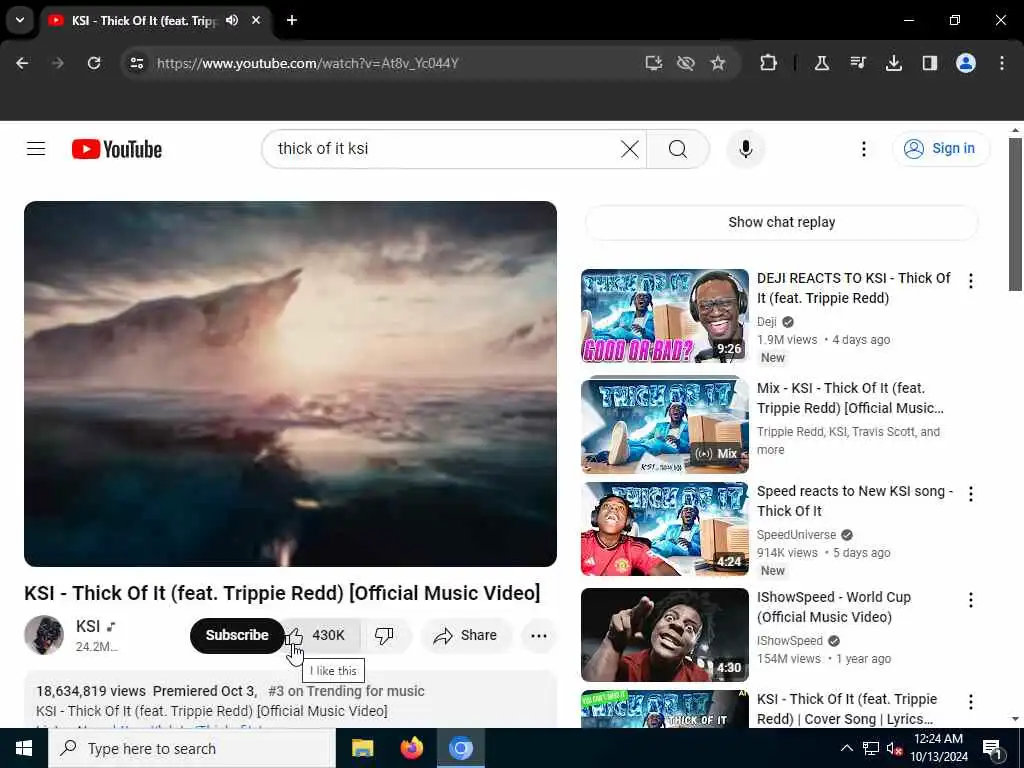Viewport: 1024px width, 768px height.
Task: Open the YouTube hamburger guide menu
Action: pos(36,149)
